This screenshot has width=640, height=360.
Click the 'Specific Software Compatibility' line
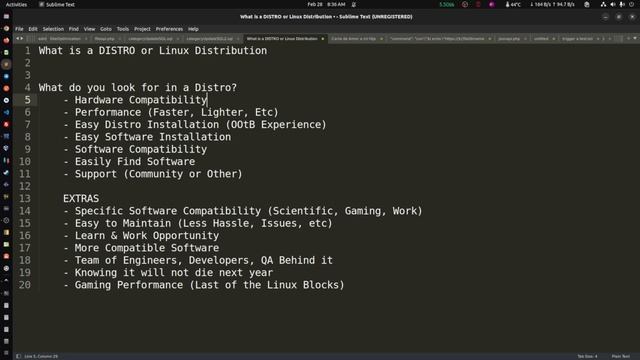click(243, 211)
